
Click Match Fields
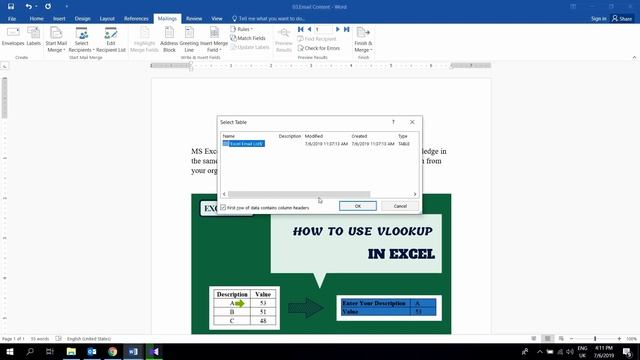(248, 38)
